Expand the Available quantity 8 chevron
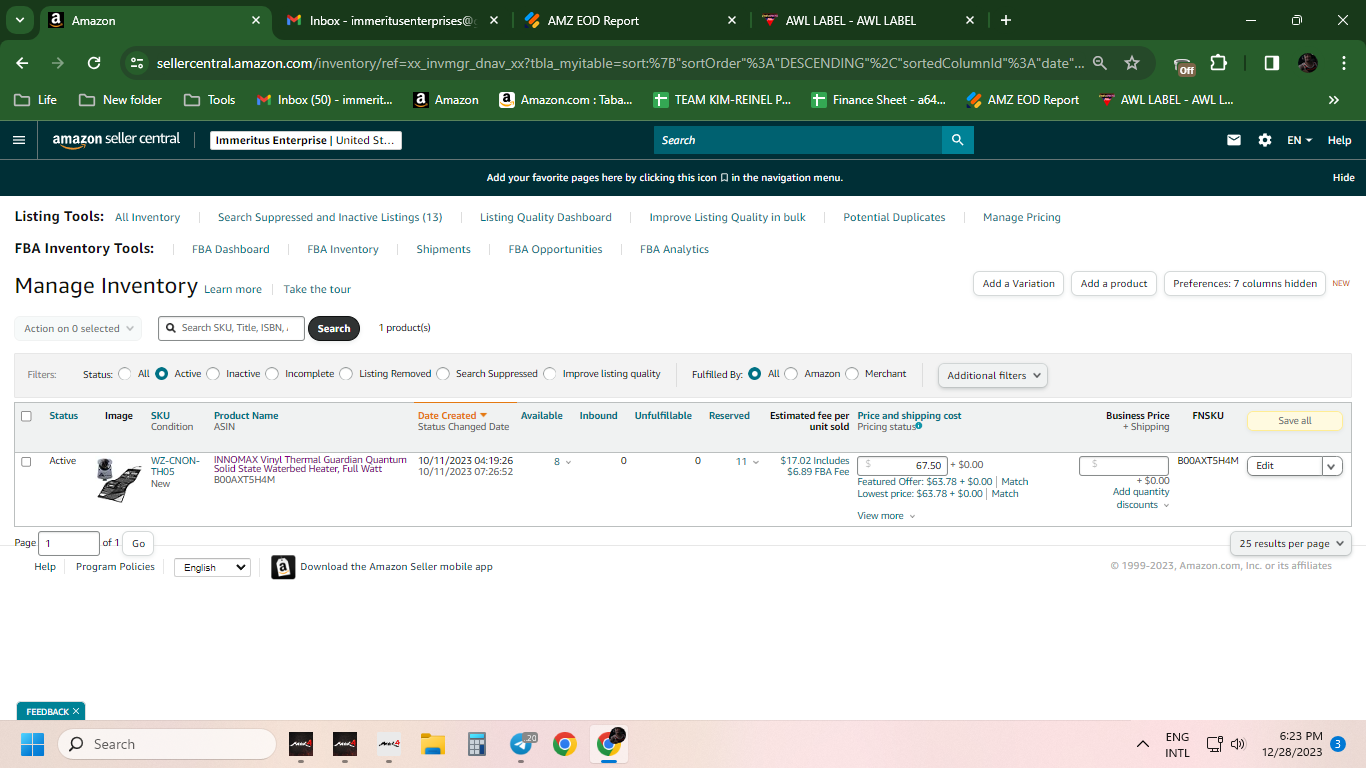Screen dimensions: 1366x768 tap(569, 462)
